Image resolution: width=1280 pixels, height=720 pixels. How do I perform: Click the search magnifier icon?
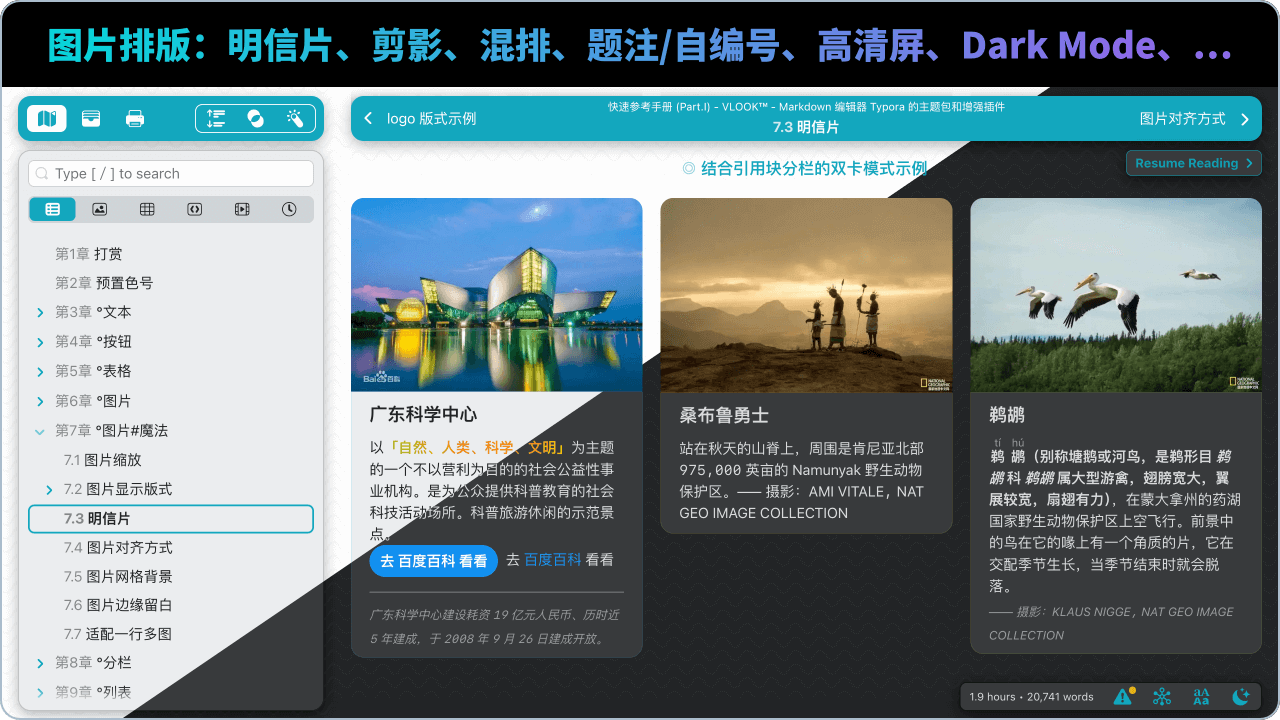point(42,174)
